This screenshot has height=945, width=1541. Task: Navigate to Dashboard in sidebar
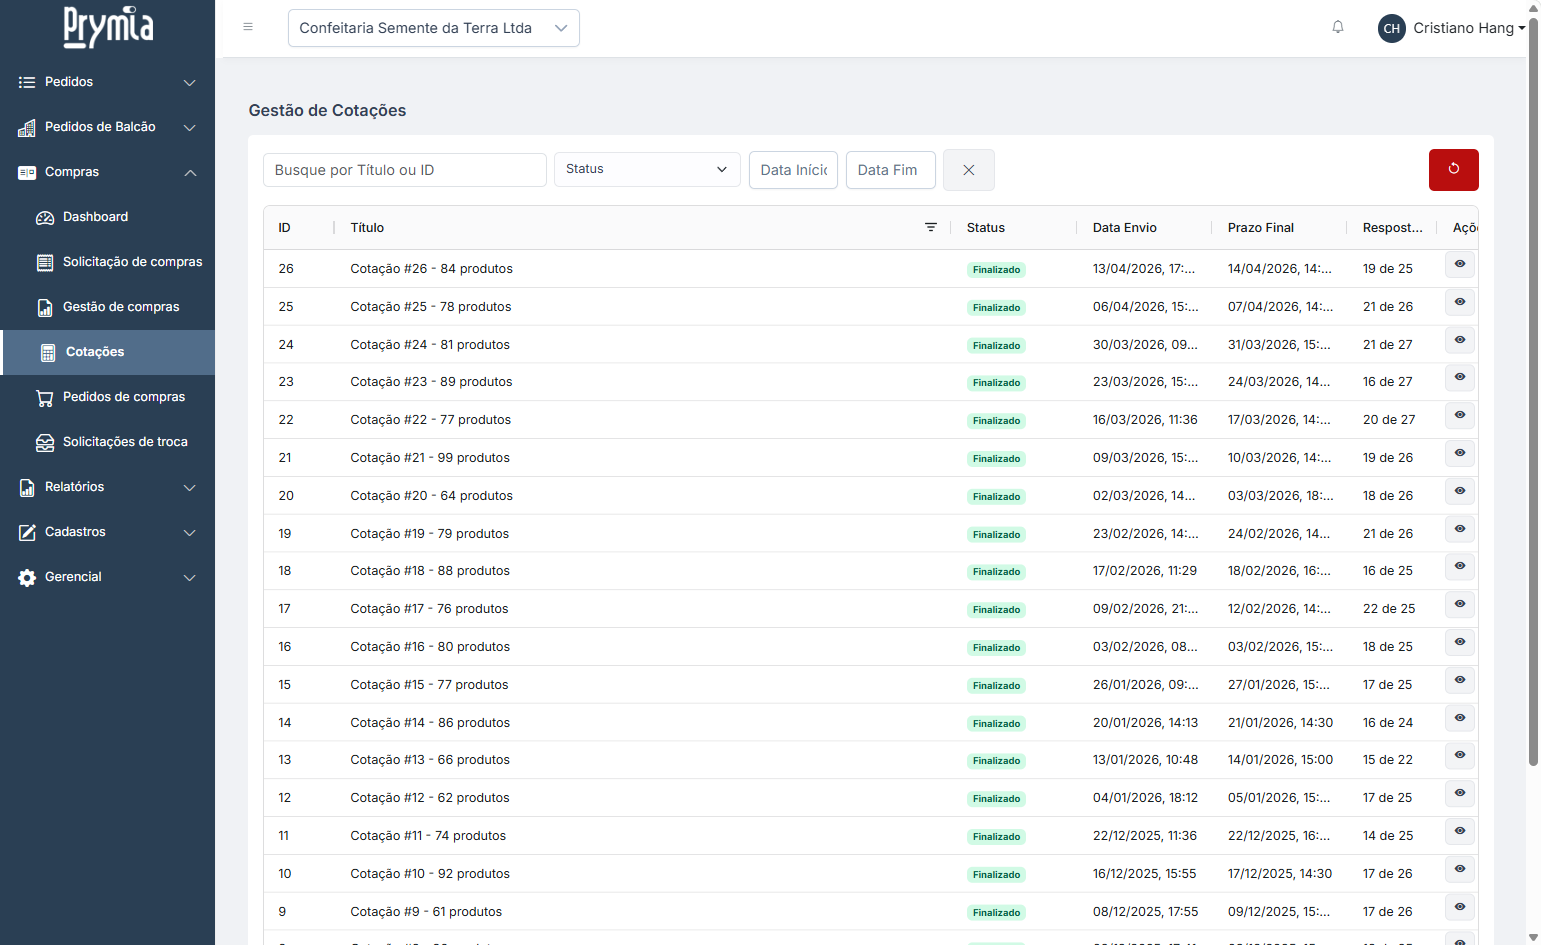click(95, 217)
